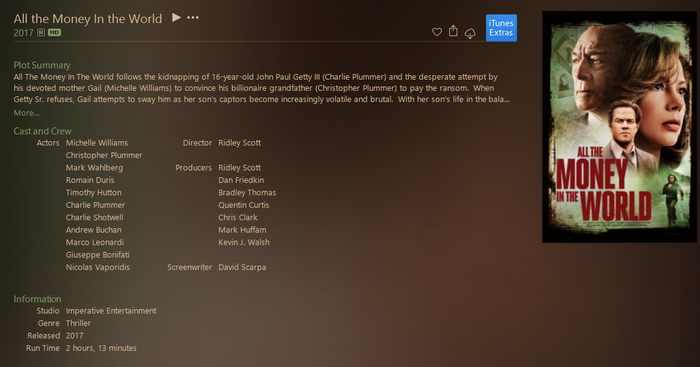This screenshot has width=700, height=367.
Task: Click the plot summary paragraph
Action: click(262, 88)
